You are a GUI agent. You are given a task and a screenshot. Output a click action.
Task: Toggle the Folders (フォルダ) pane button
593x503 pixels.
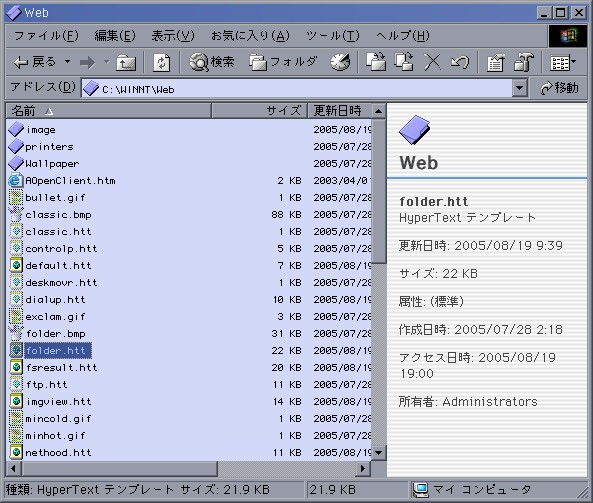pos(283,62)
